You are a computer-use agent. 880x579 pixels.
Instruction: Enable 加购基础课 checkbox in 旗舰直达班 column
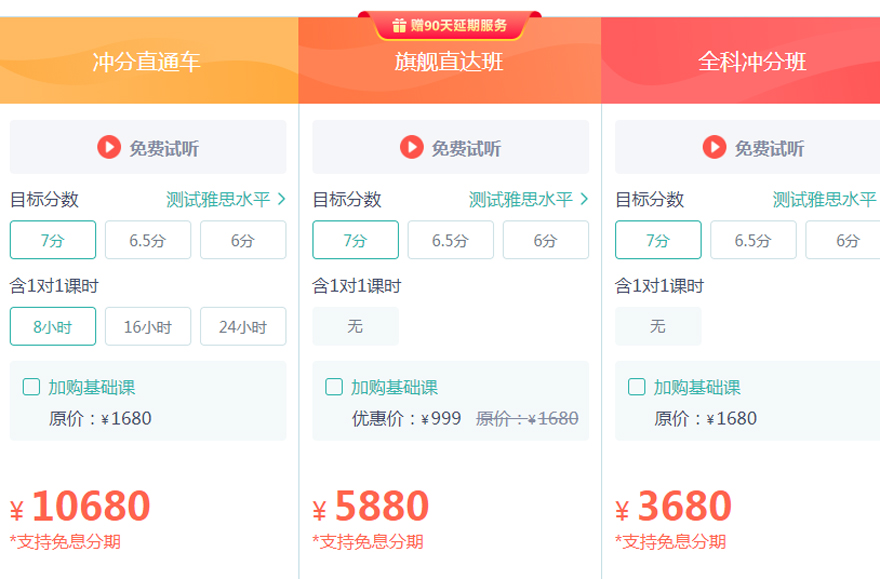point(333,388)
